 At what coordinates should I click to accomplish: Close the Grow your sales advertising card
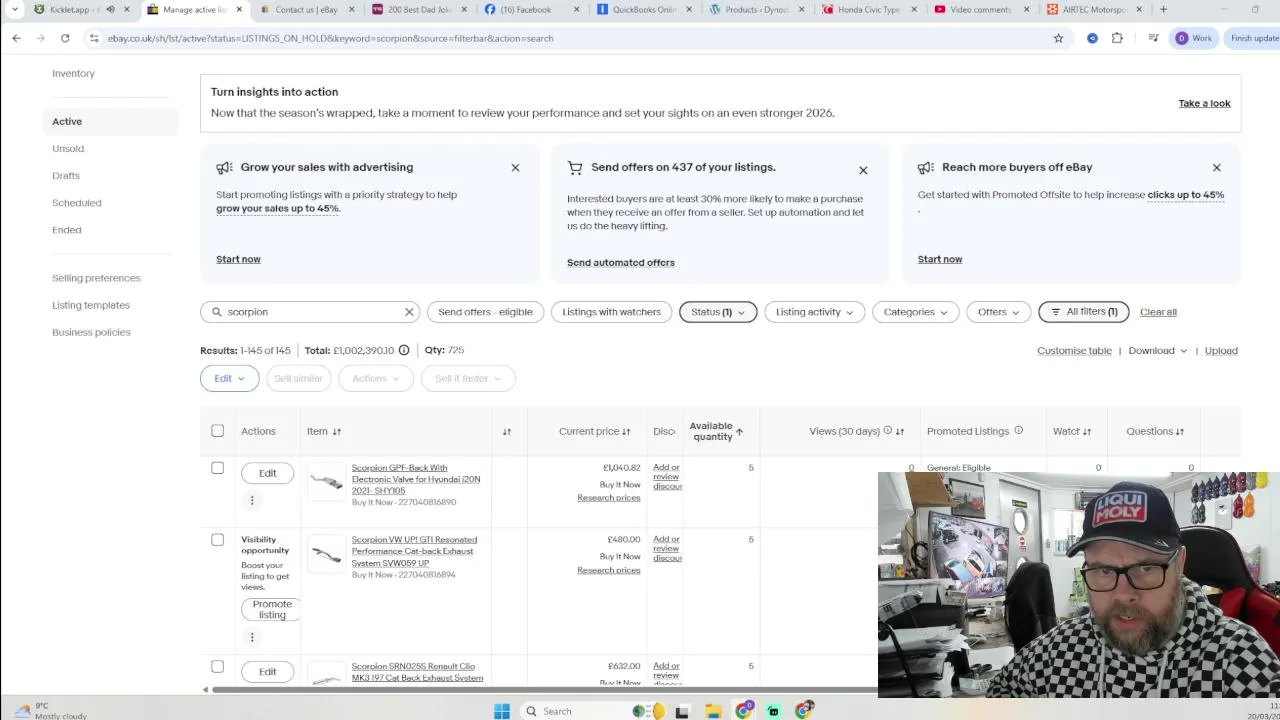tap(515, 168)
